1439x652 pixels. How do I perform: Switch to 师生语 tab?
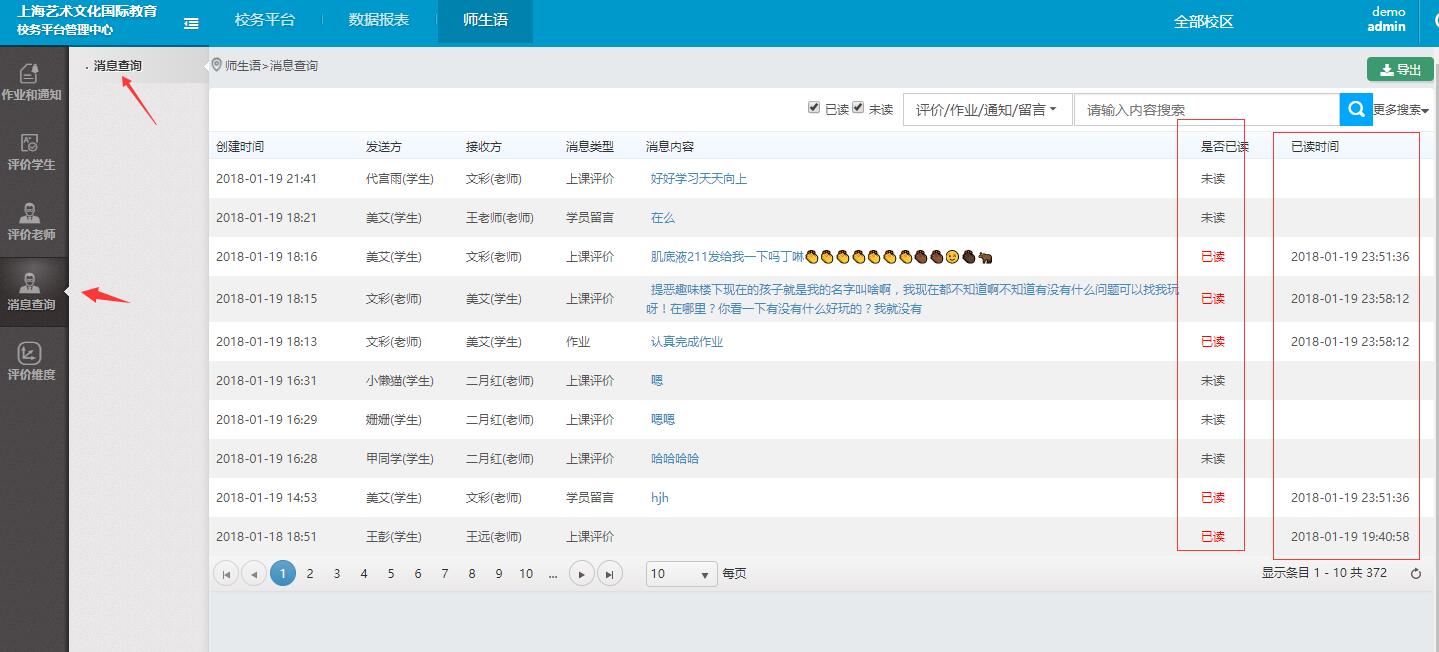pos(485,21)
